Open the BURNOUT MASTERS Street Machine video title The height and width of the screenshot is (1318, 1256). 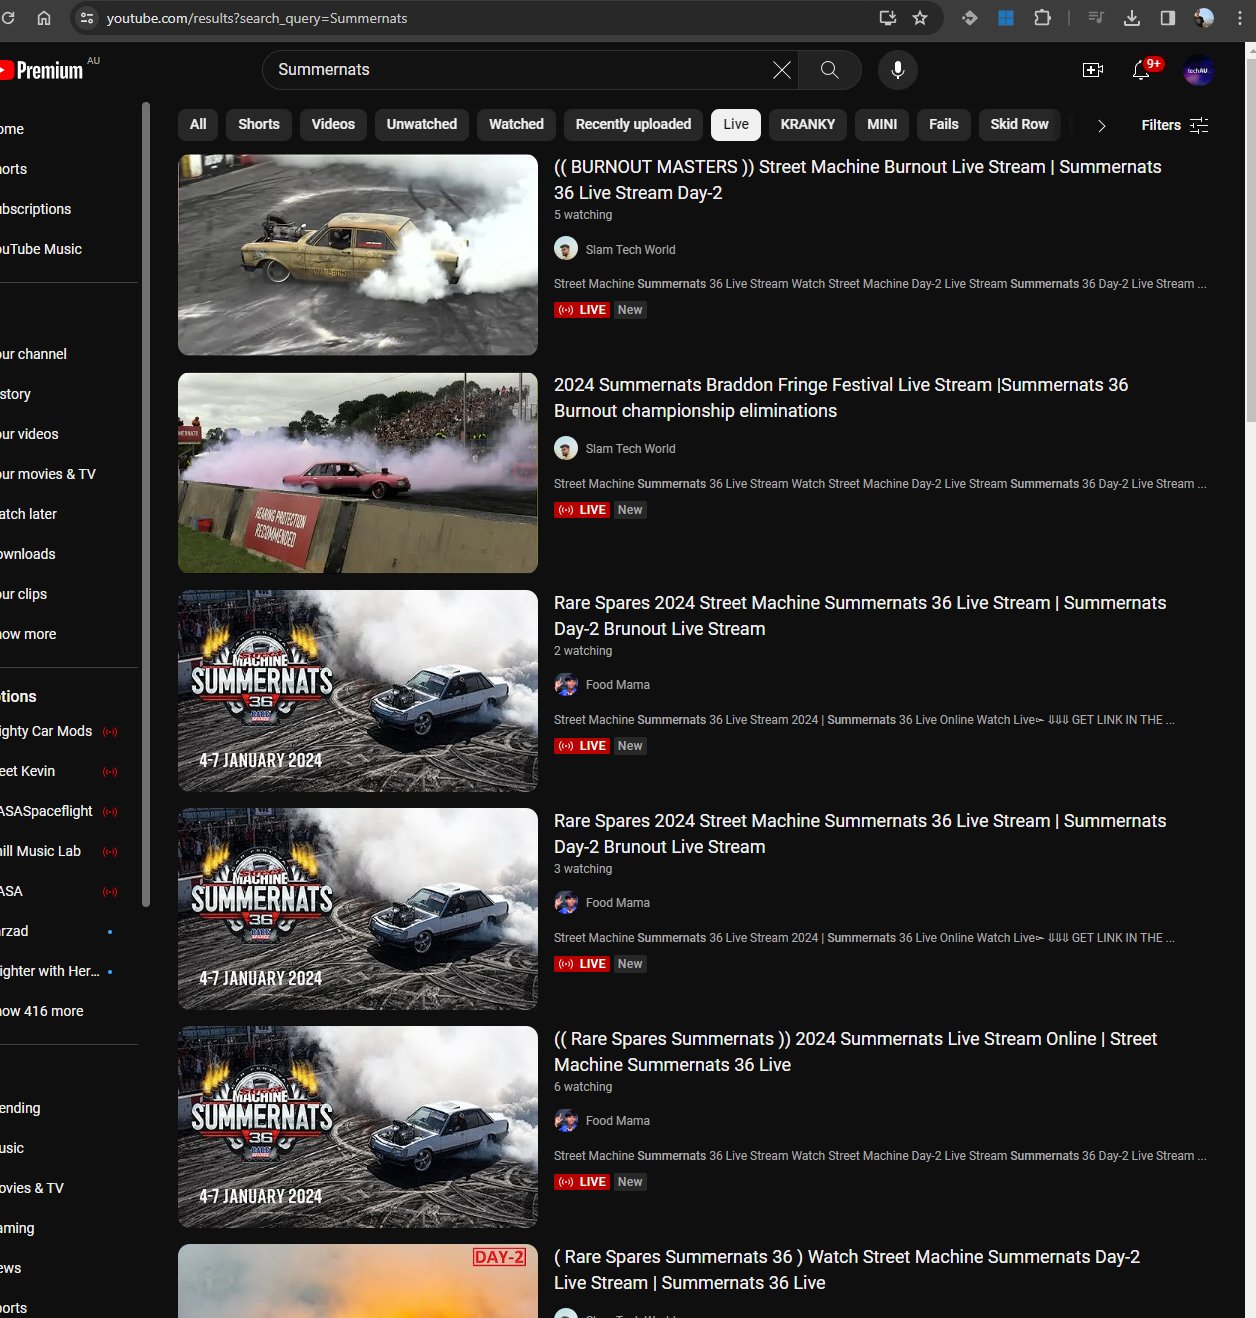pyautogui.click(x=858, y=180)
